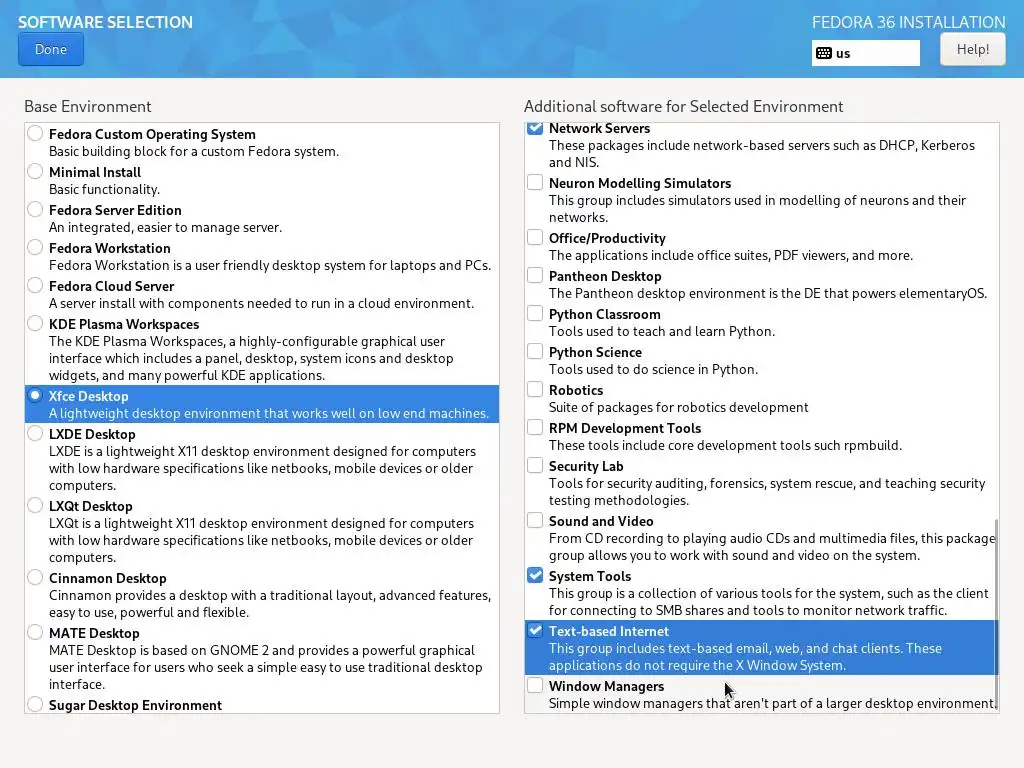Enable Sound and Video checkbox
1024x768 pixels.
tap(535, 520)
